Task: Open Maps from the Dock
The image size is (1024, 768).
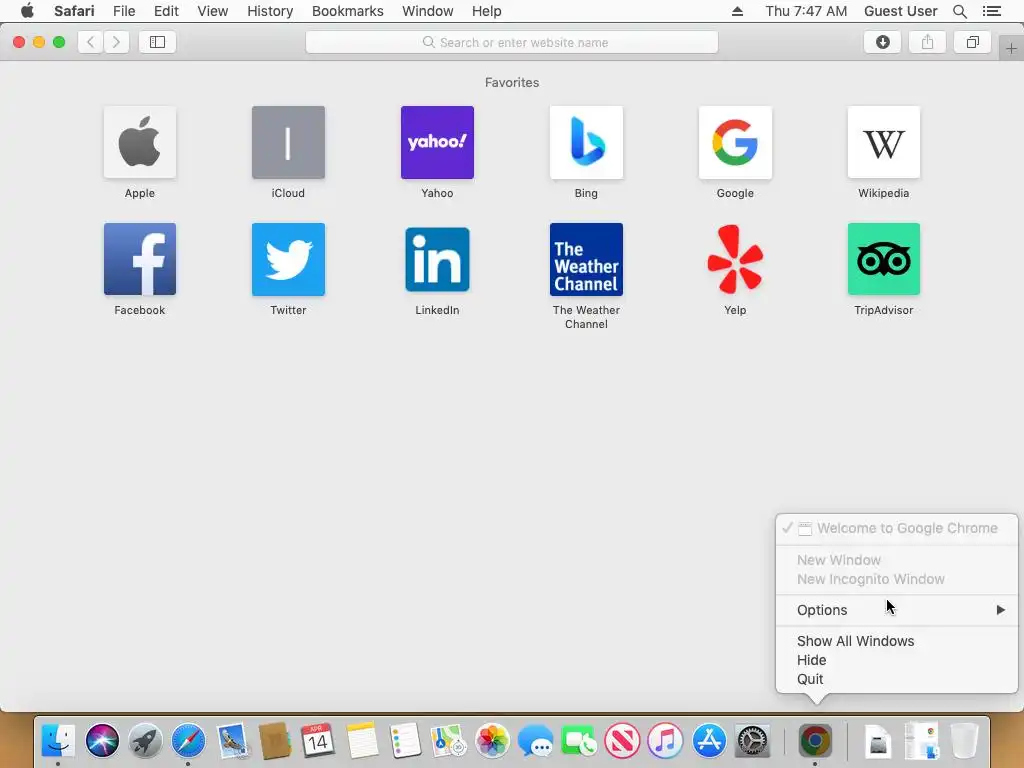Action: tap(448, 741)
